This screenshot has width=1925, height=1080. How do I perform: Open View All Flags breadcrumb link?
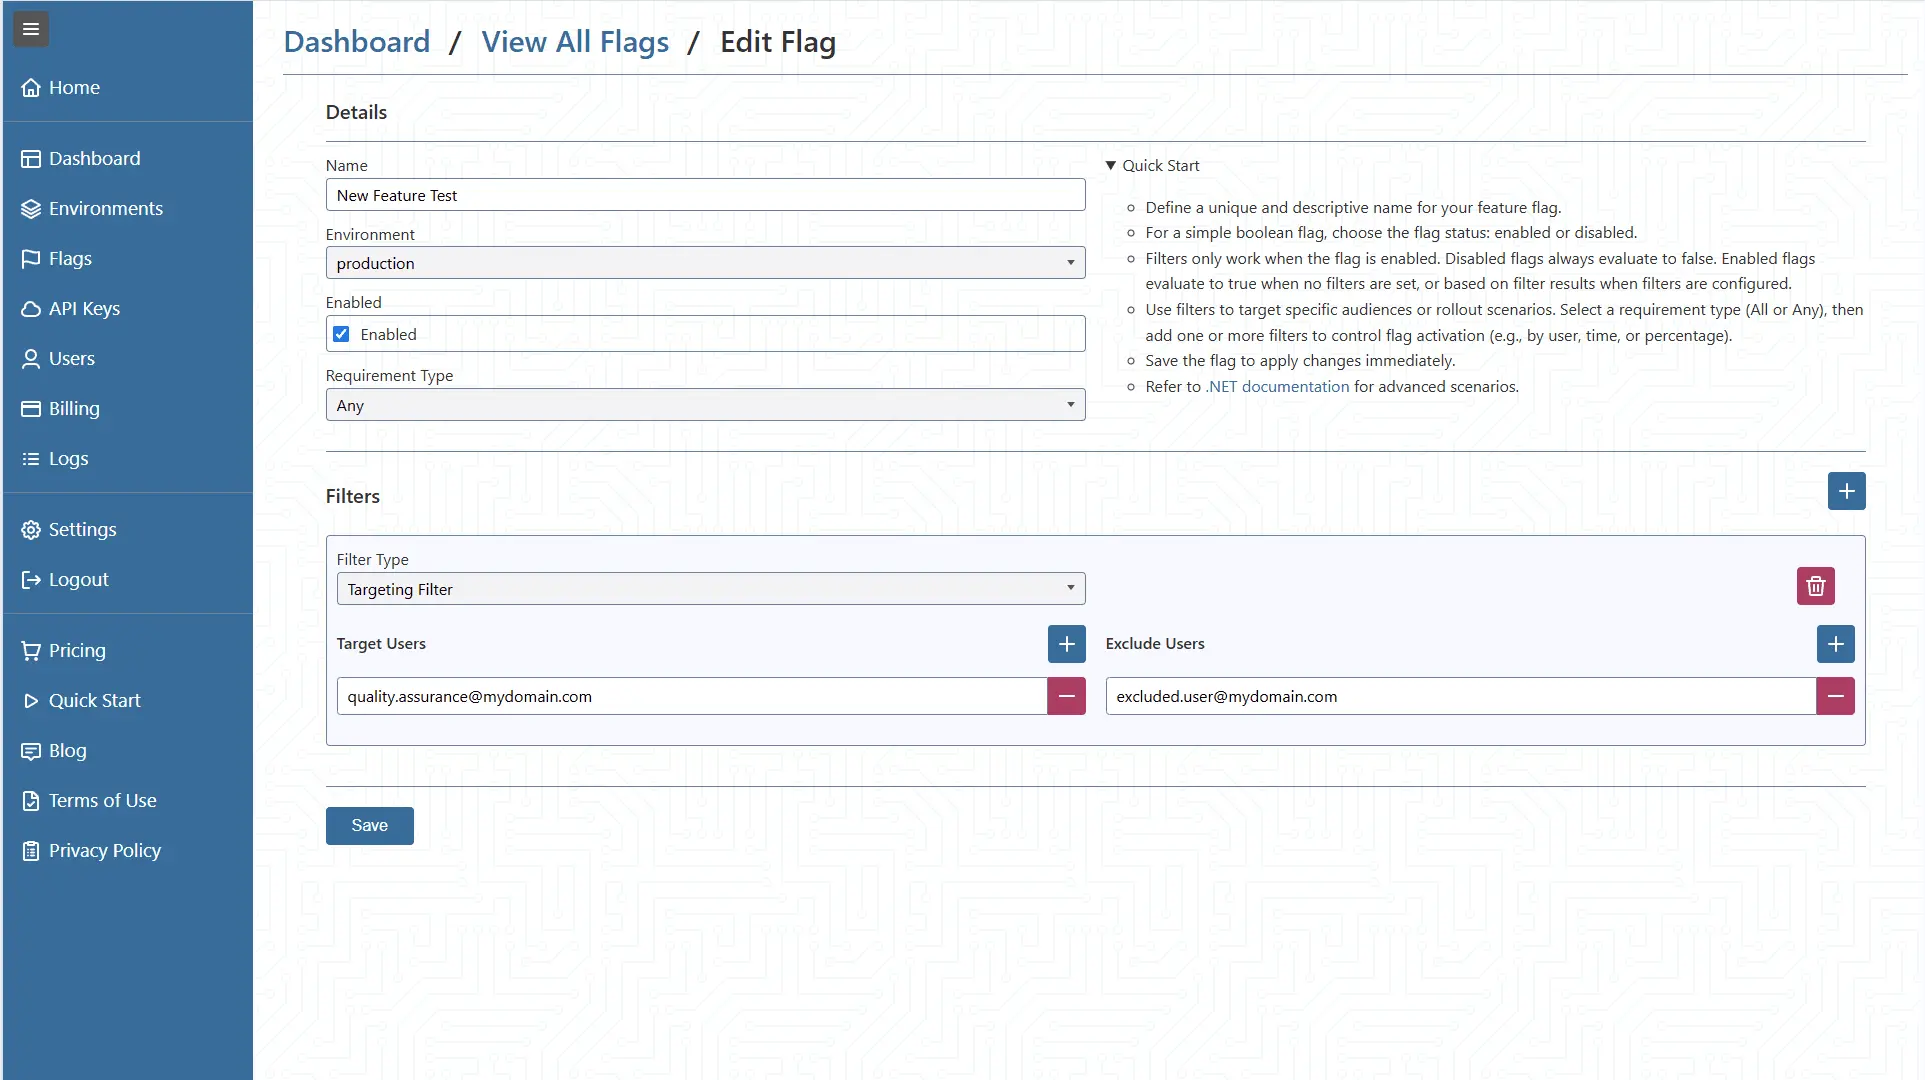[x=575, y=42]
